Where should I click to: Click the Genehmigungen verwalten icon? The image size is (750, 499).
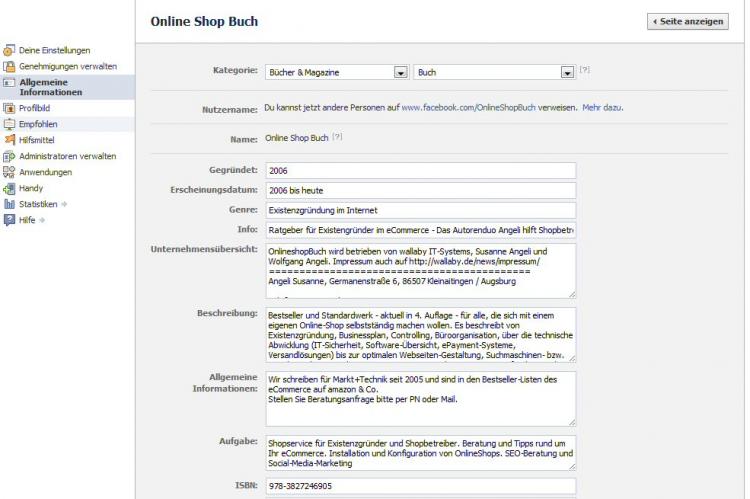point(9,66)
